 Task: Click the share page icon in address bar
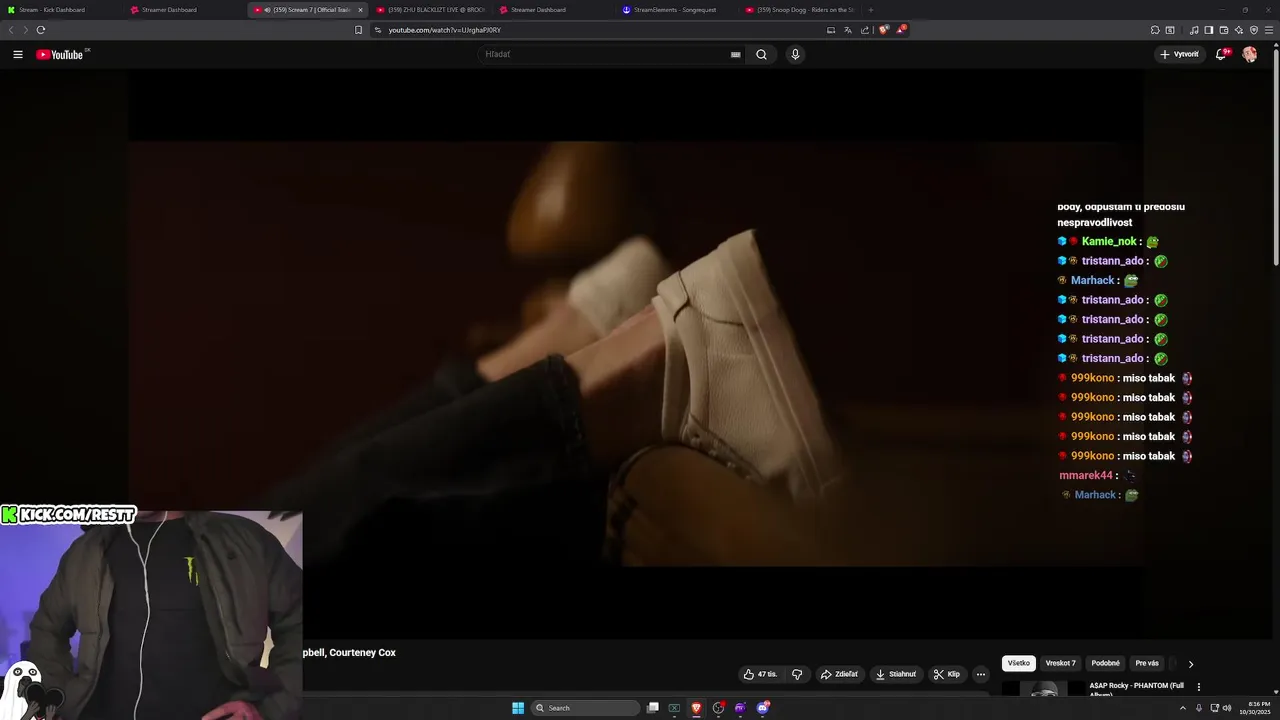coord(865,30)
